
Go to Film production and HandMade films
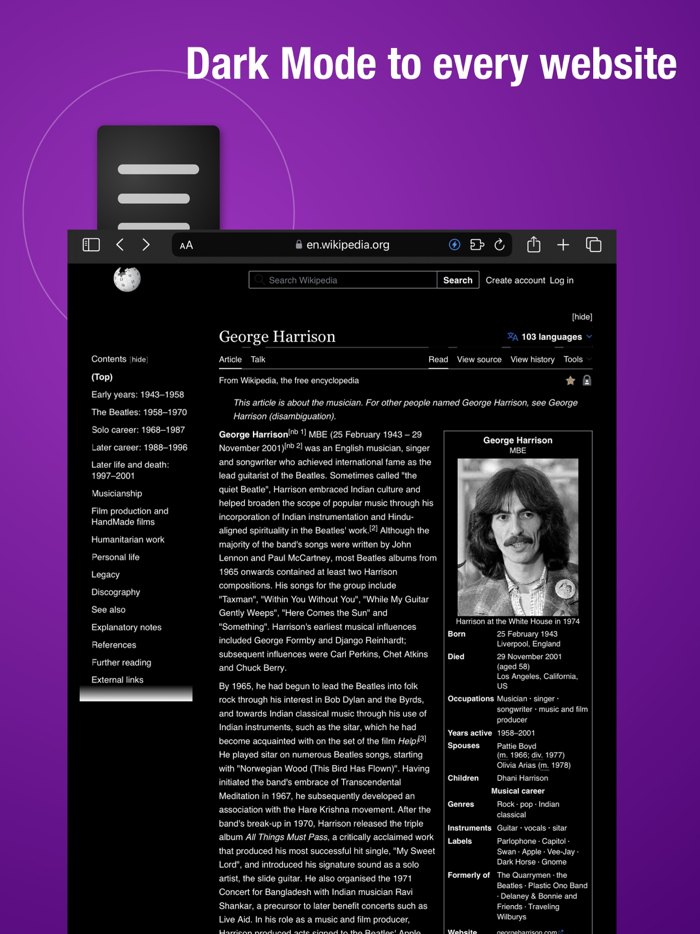[x=130, y=516]
